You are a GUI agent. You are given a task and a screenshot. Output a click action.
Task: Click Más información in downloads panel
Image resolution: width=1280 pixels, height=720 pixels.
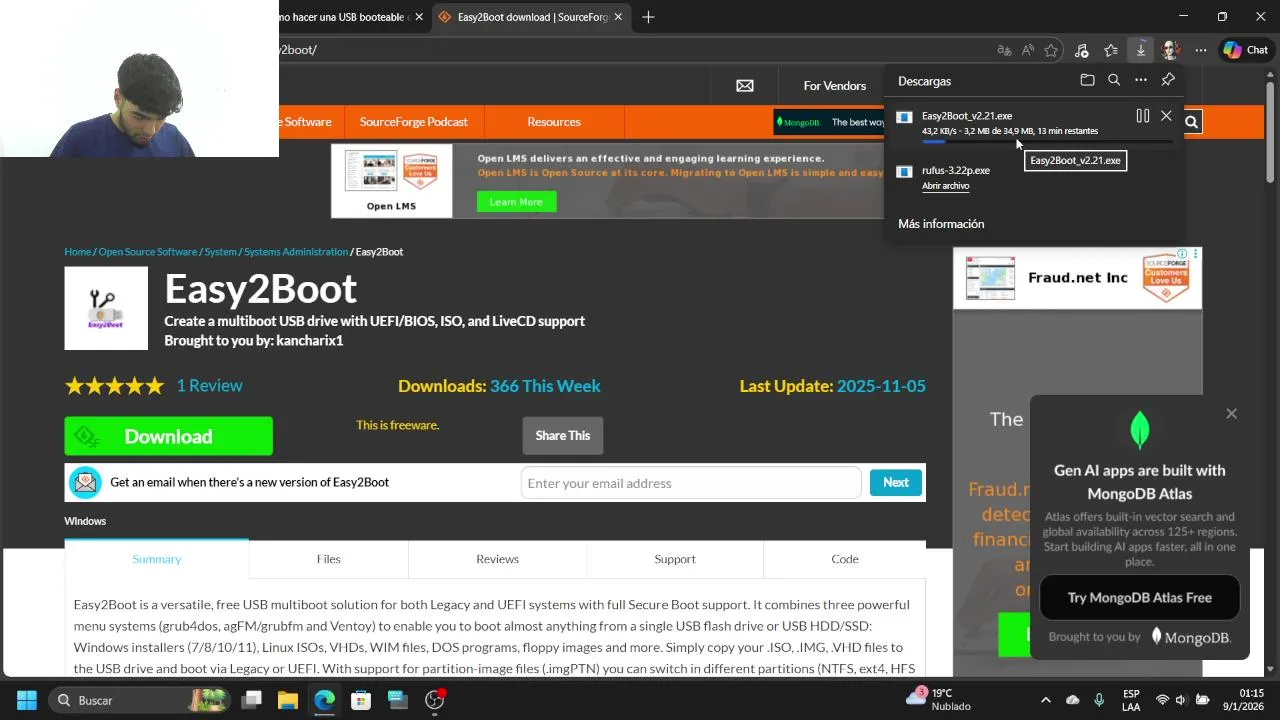coord(941,224)
